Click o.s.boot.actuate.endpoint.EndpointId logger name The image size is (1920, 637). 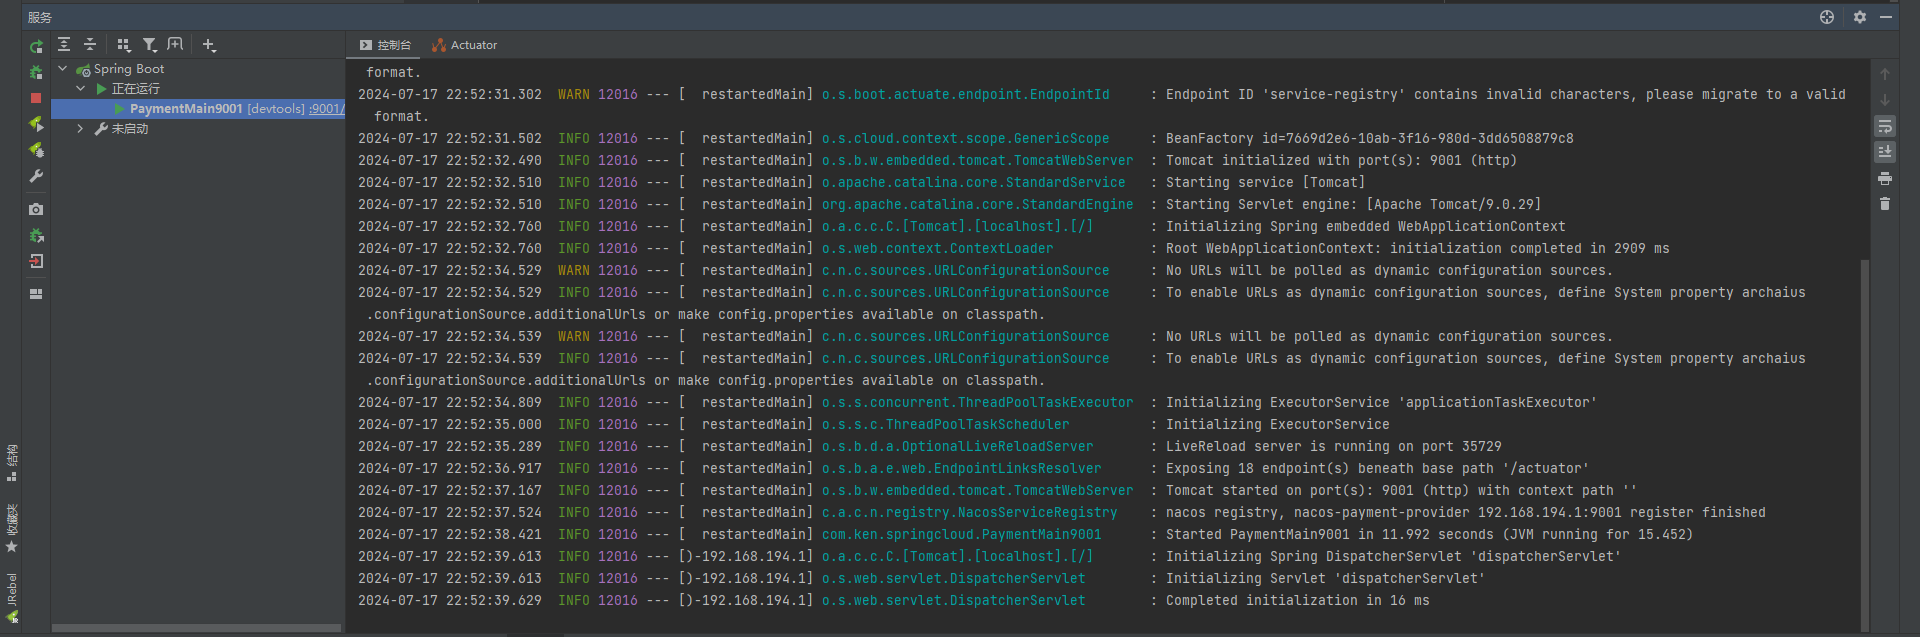(x=965, y=94)
